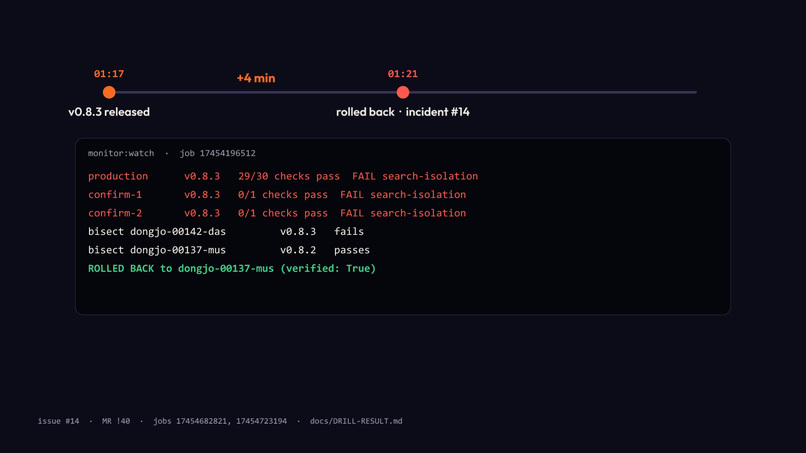Screen dimensions: 806x453
Task: Select the '+4 min' duration label
Action: coord(256,78)
